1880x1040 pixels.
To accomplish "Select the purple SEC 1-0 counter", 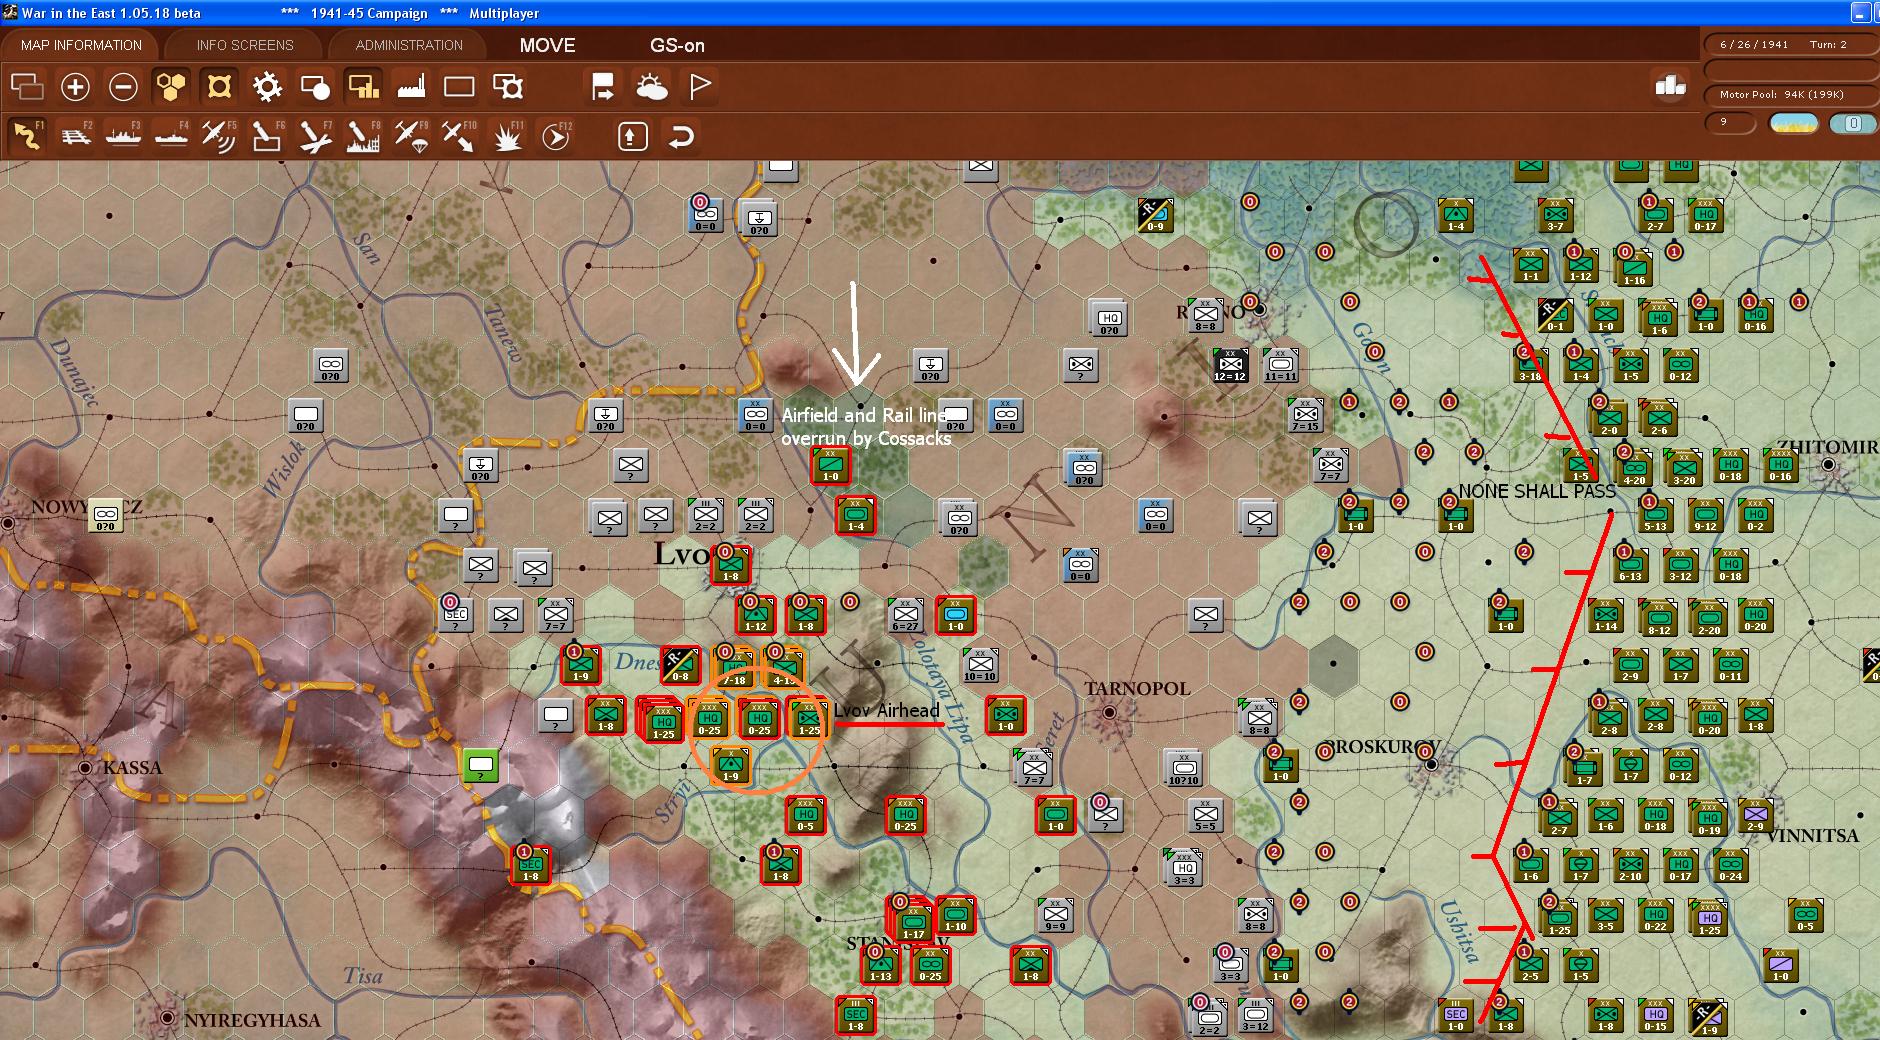I will 1456,1015.
